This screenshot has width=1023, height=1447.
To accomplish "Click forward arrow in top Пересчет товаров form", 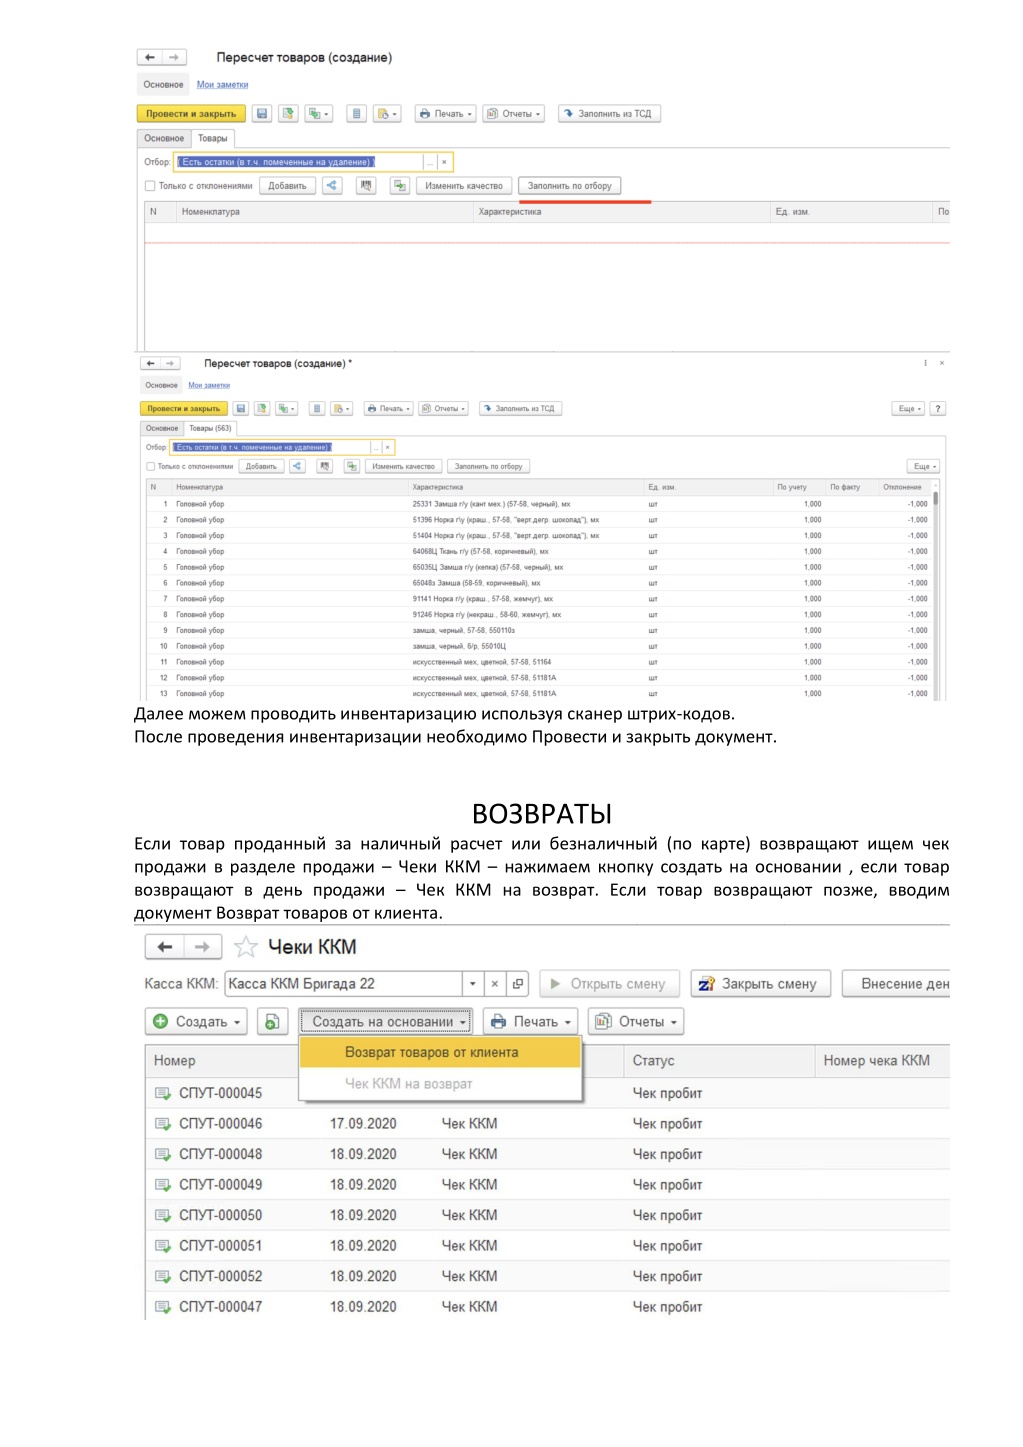I will [174, 57].
